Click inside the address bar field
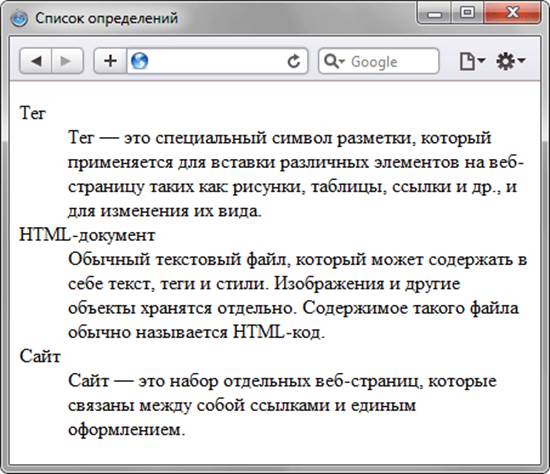The height and width of the screenshot is (474, 550). tap(217, 61)
